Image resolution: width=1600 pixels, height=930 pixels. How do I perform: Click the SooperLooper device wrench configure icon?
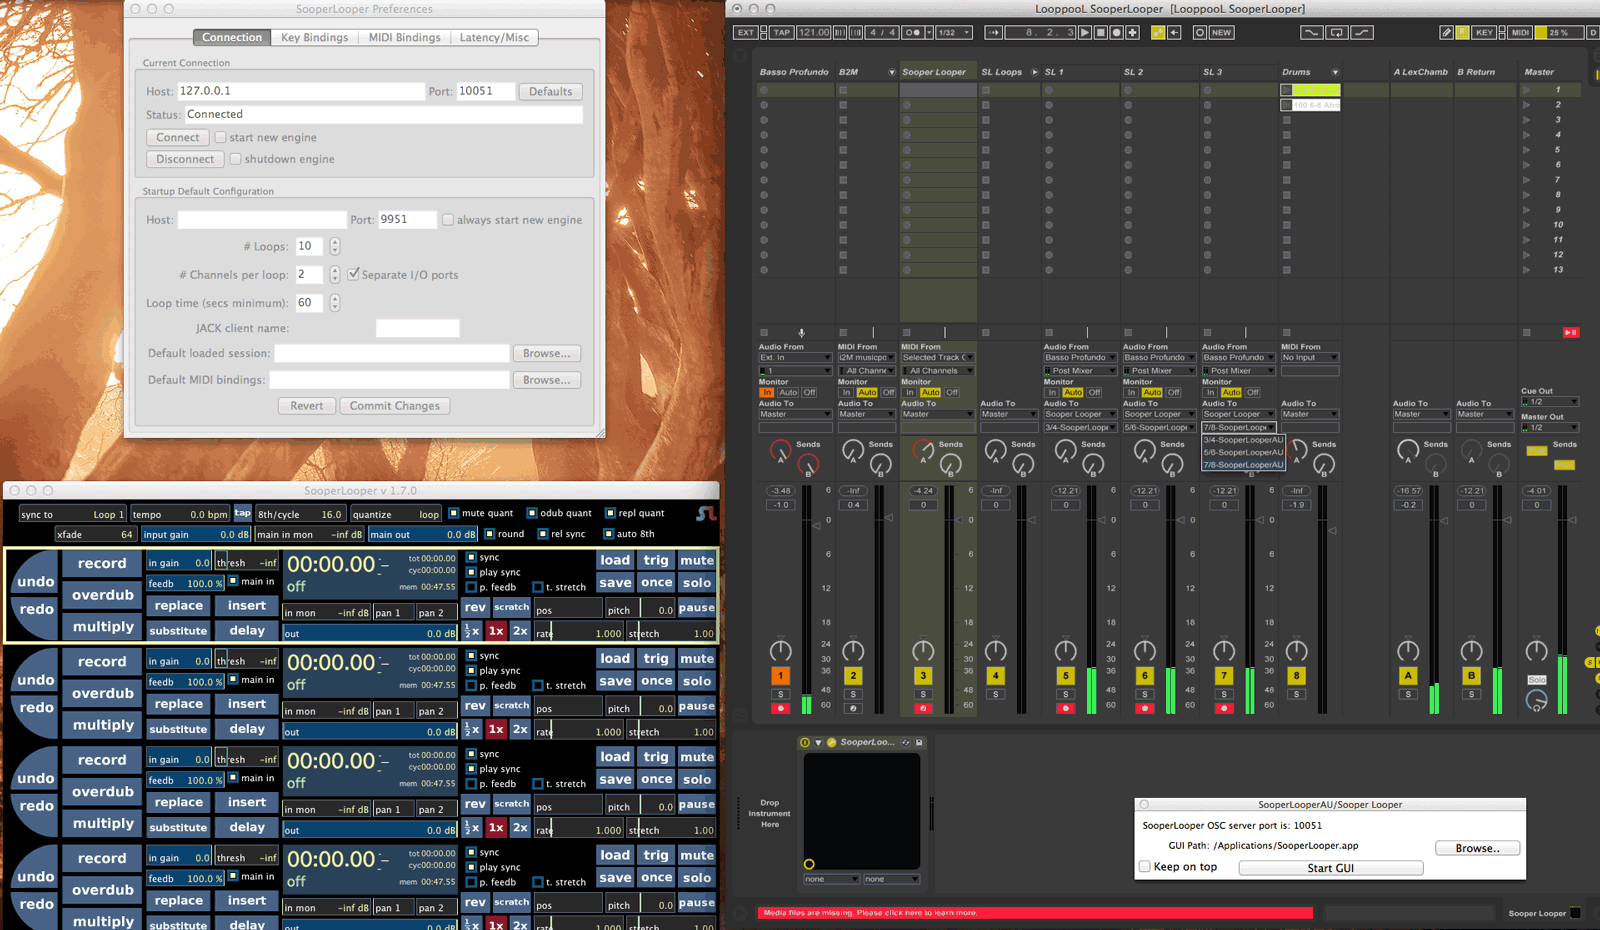point(831,742)
